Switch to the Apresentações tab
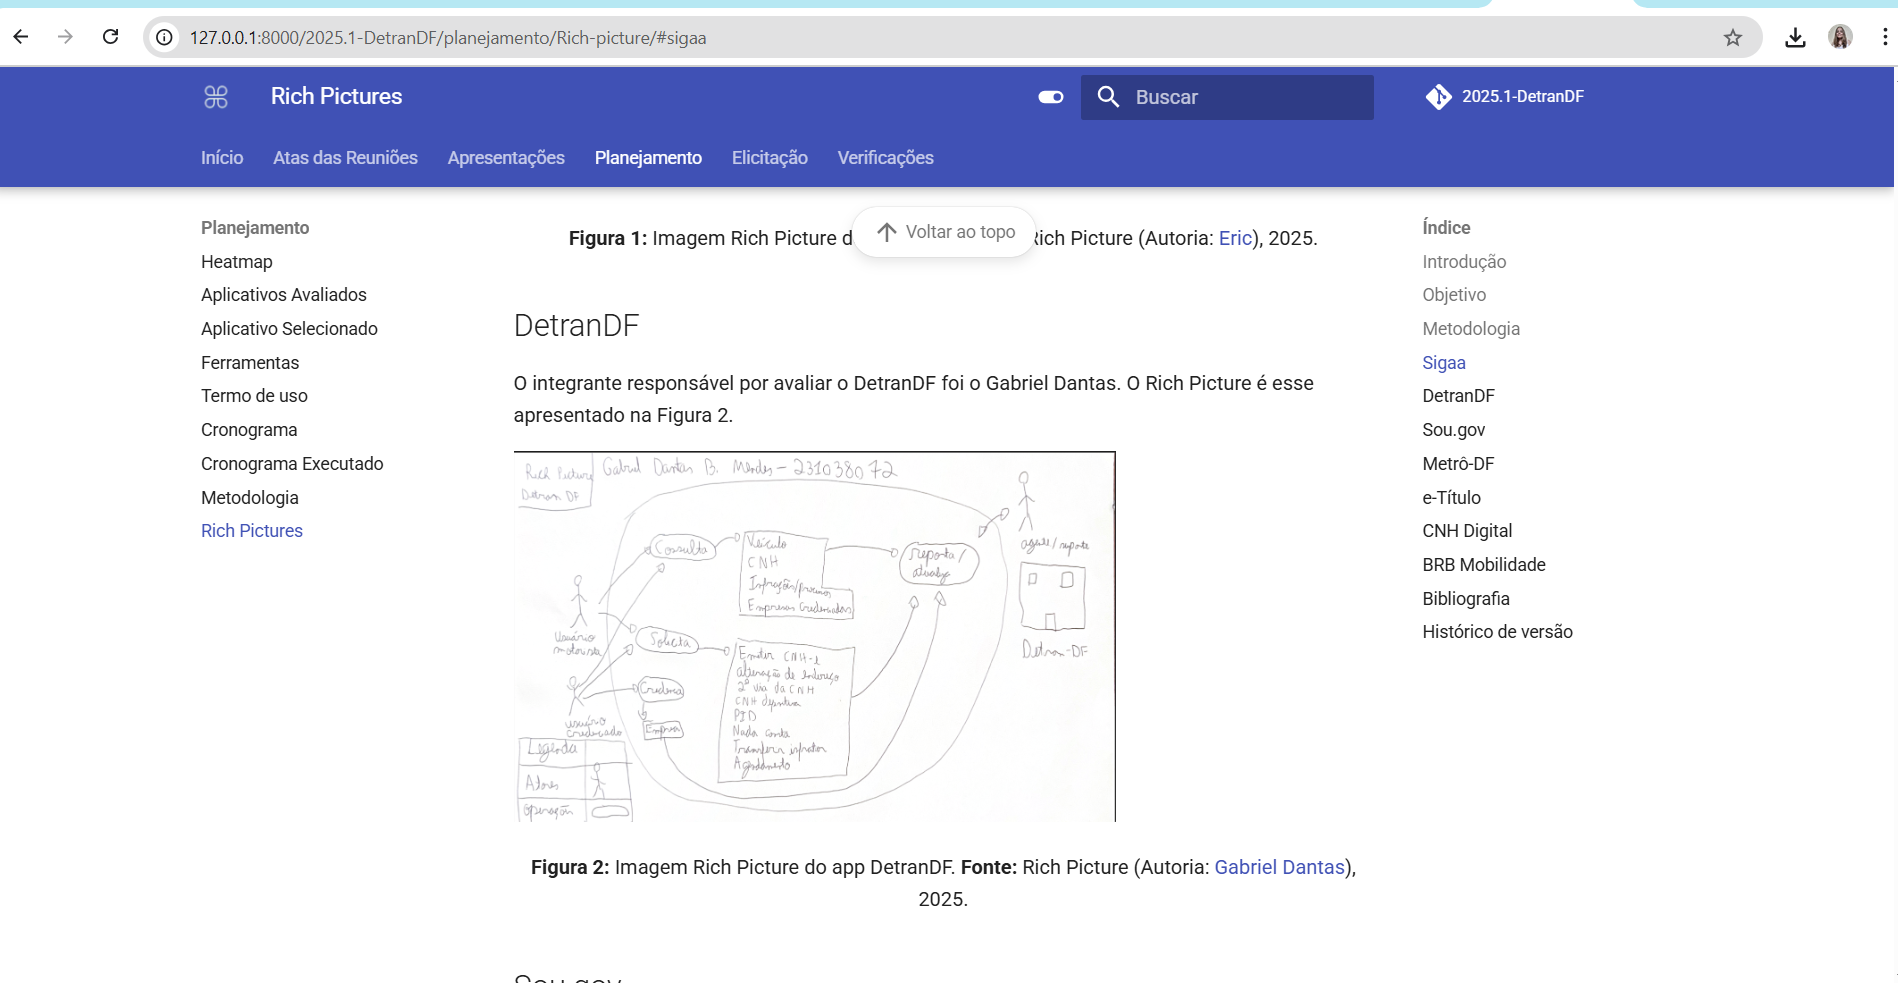1898x983 pixels. [x=506, y=158]
